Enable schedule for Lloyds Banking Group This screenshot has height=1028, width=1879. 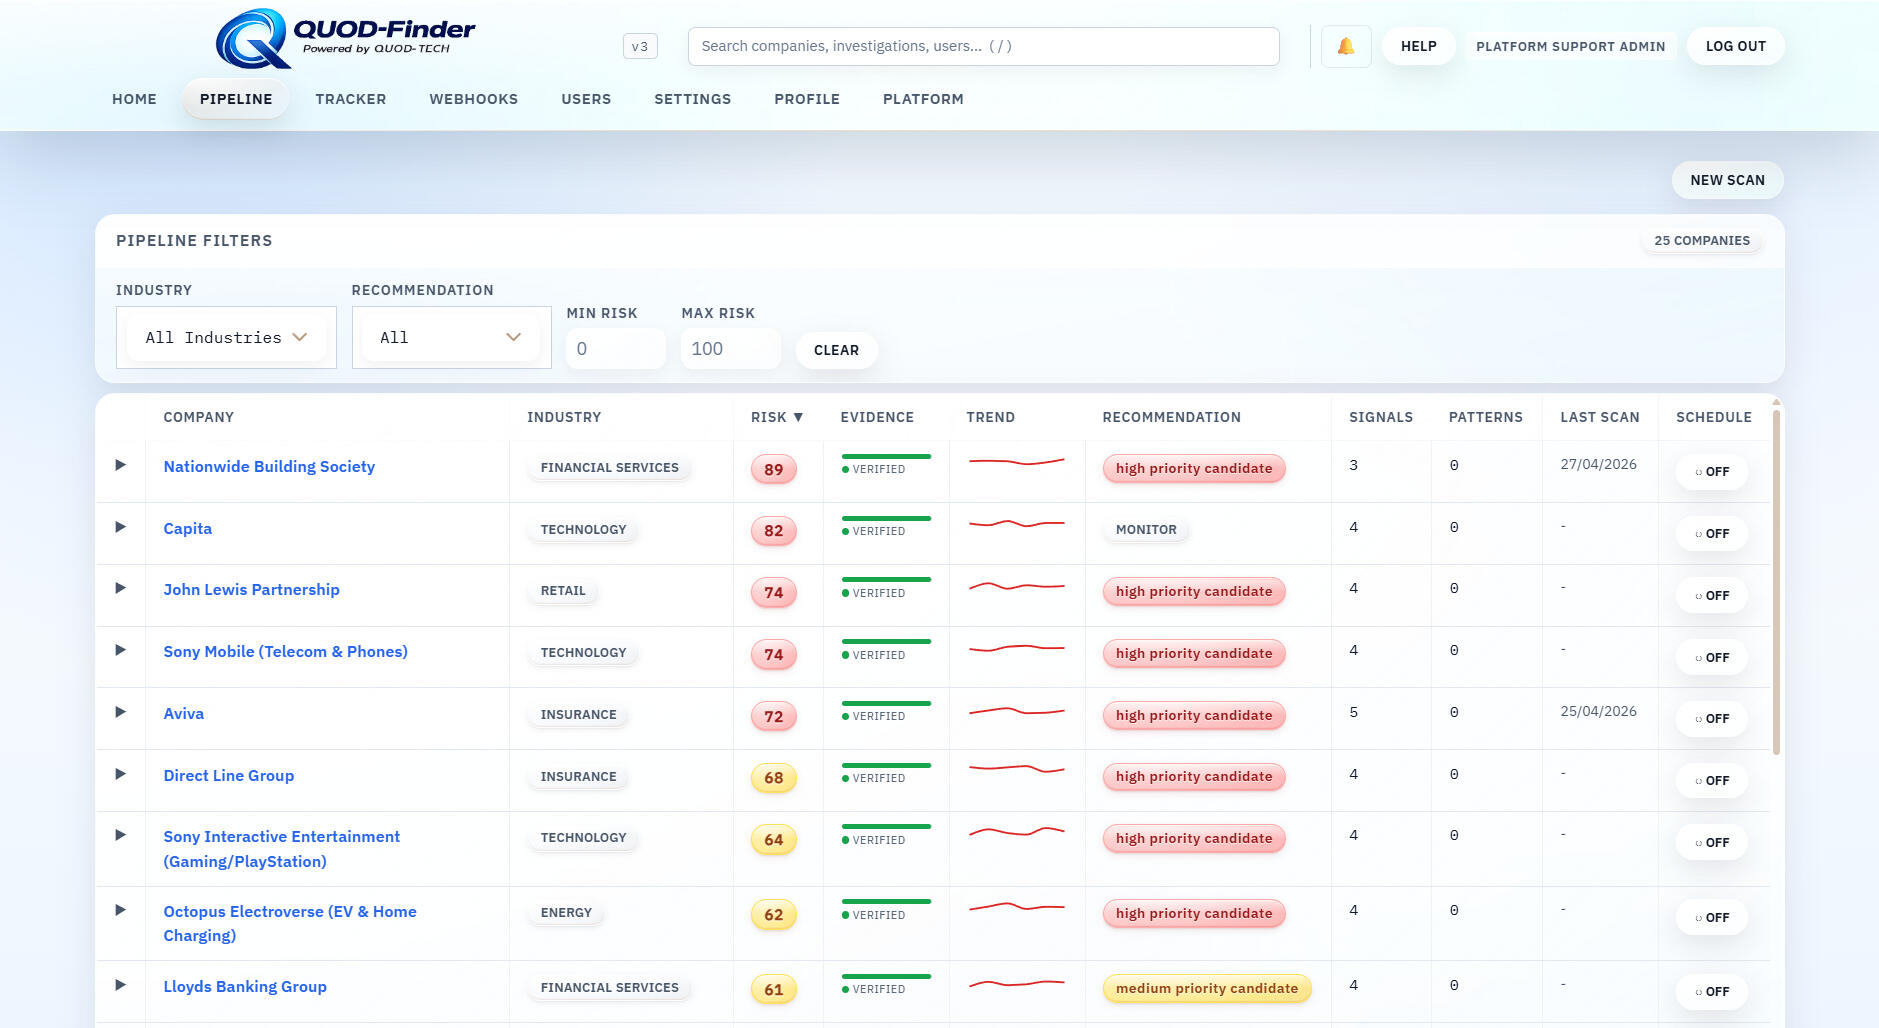pyautogui.click(x=1712, y=992)
